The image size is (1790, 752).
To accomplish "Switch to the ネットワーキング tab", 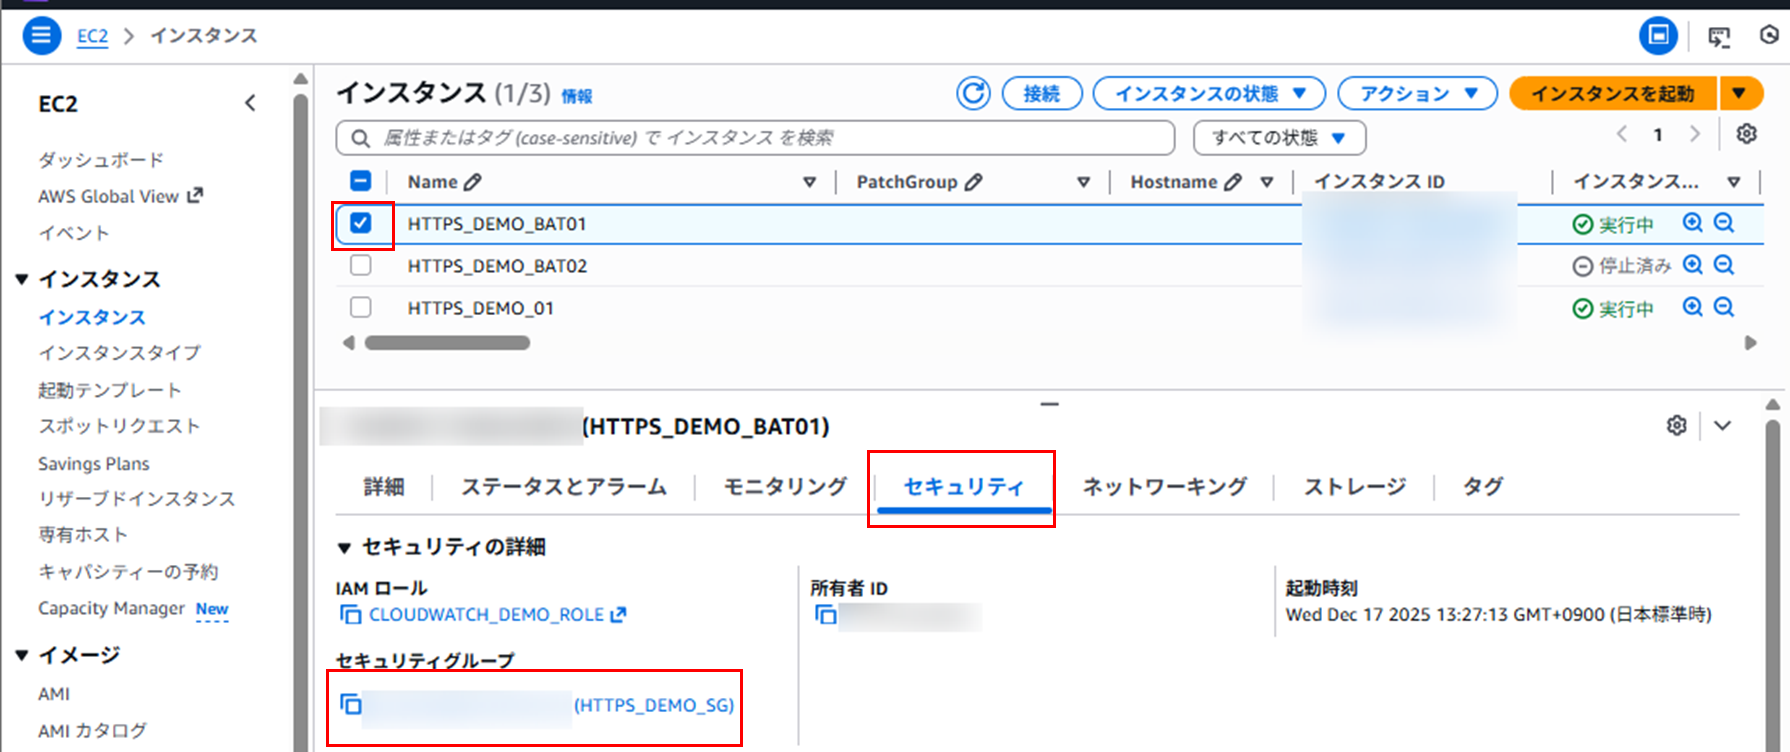I will pos(1165,487).
